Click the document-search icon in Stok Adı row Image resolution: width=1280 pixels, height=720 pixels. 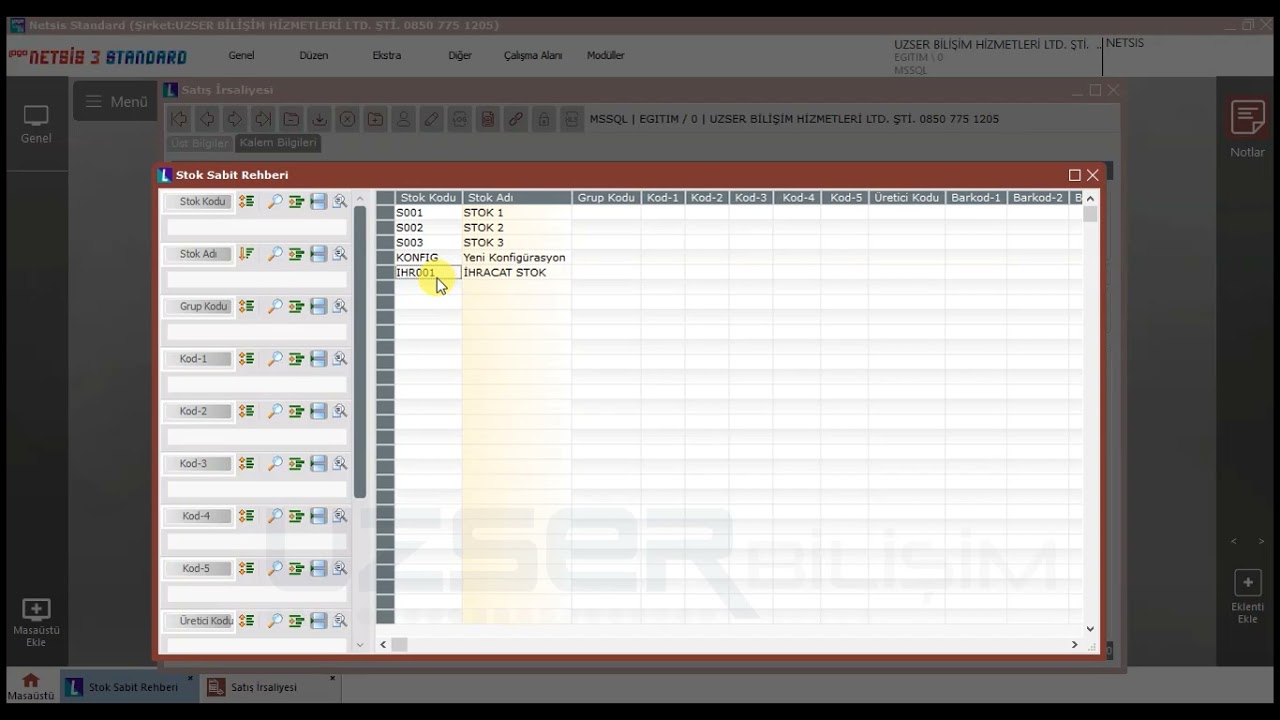tap(340, 254)
